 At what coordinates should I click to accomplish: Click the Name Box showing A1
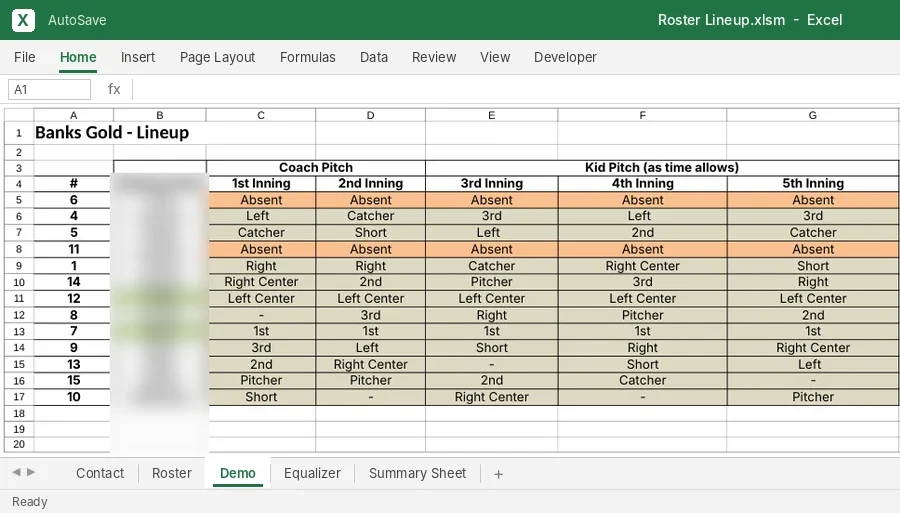(x=49, y=90)
